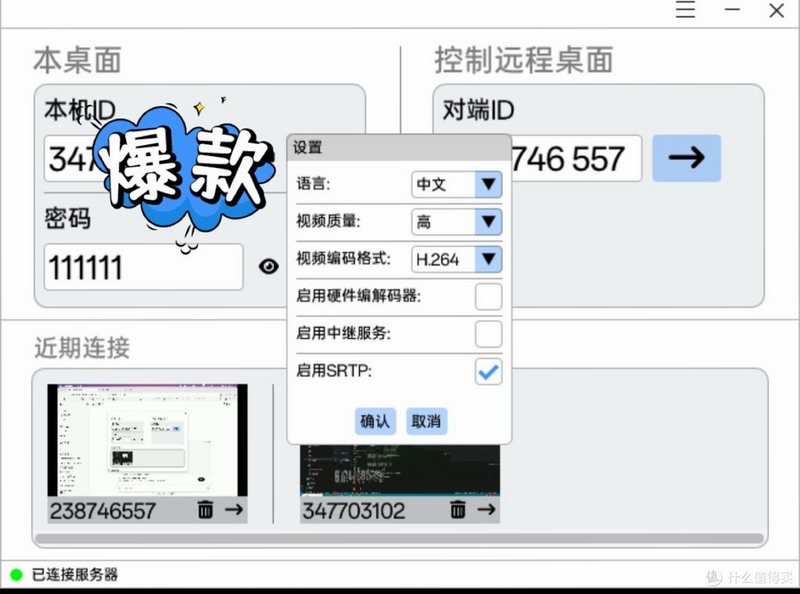Connect to remote desktop with arrow button

pos(686,158)
